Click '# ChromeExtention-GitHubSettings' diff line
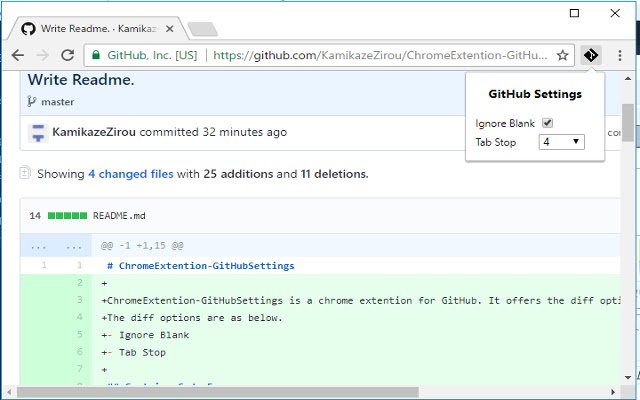Viewport: 640px width, 400px height. coord(200,266)
